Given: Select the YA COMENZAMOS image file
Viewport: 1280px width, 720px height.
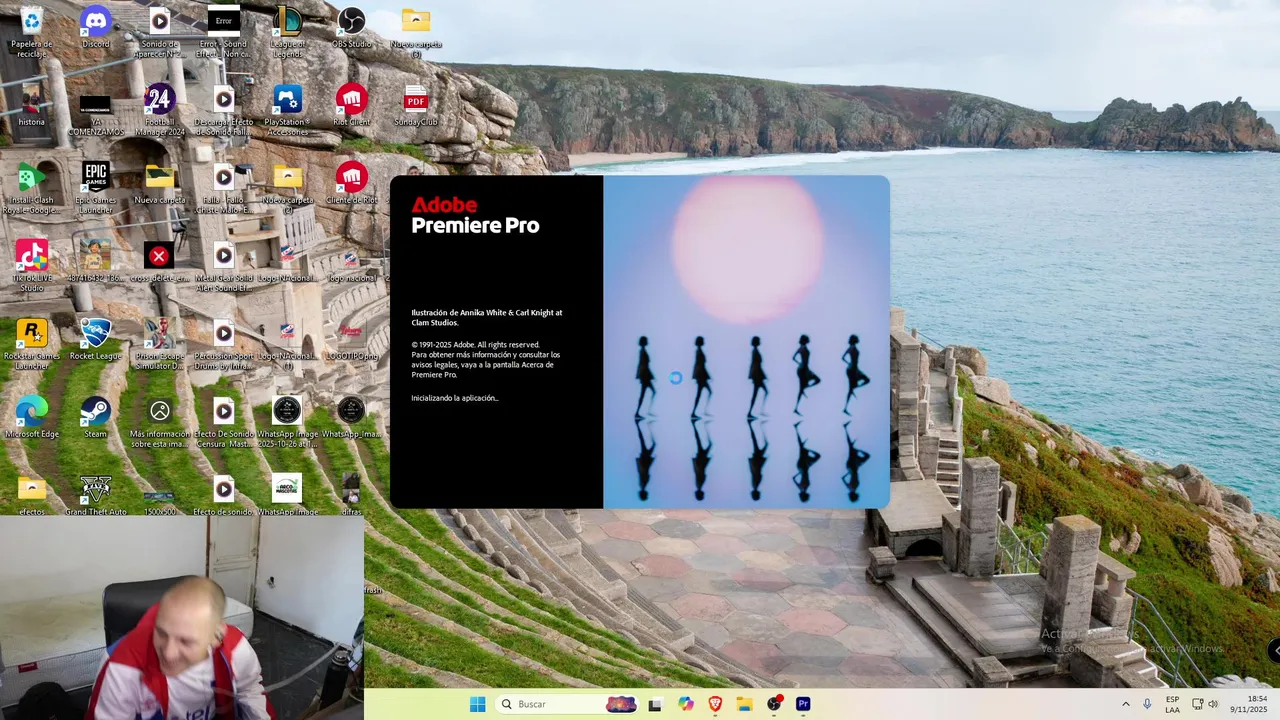Looking at the screenshot, I should [95, 110].
